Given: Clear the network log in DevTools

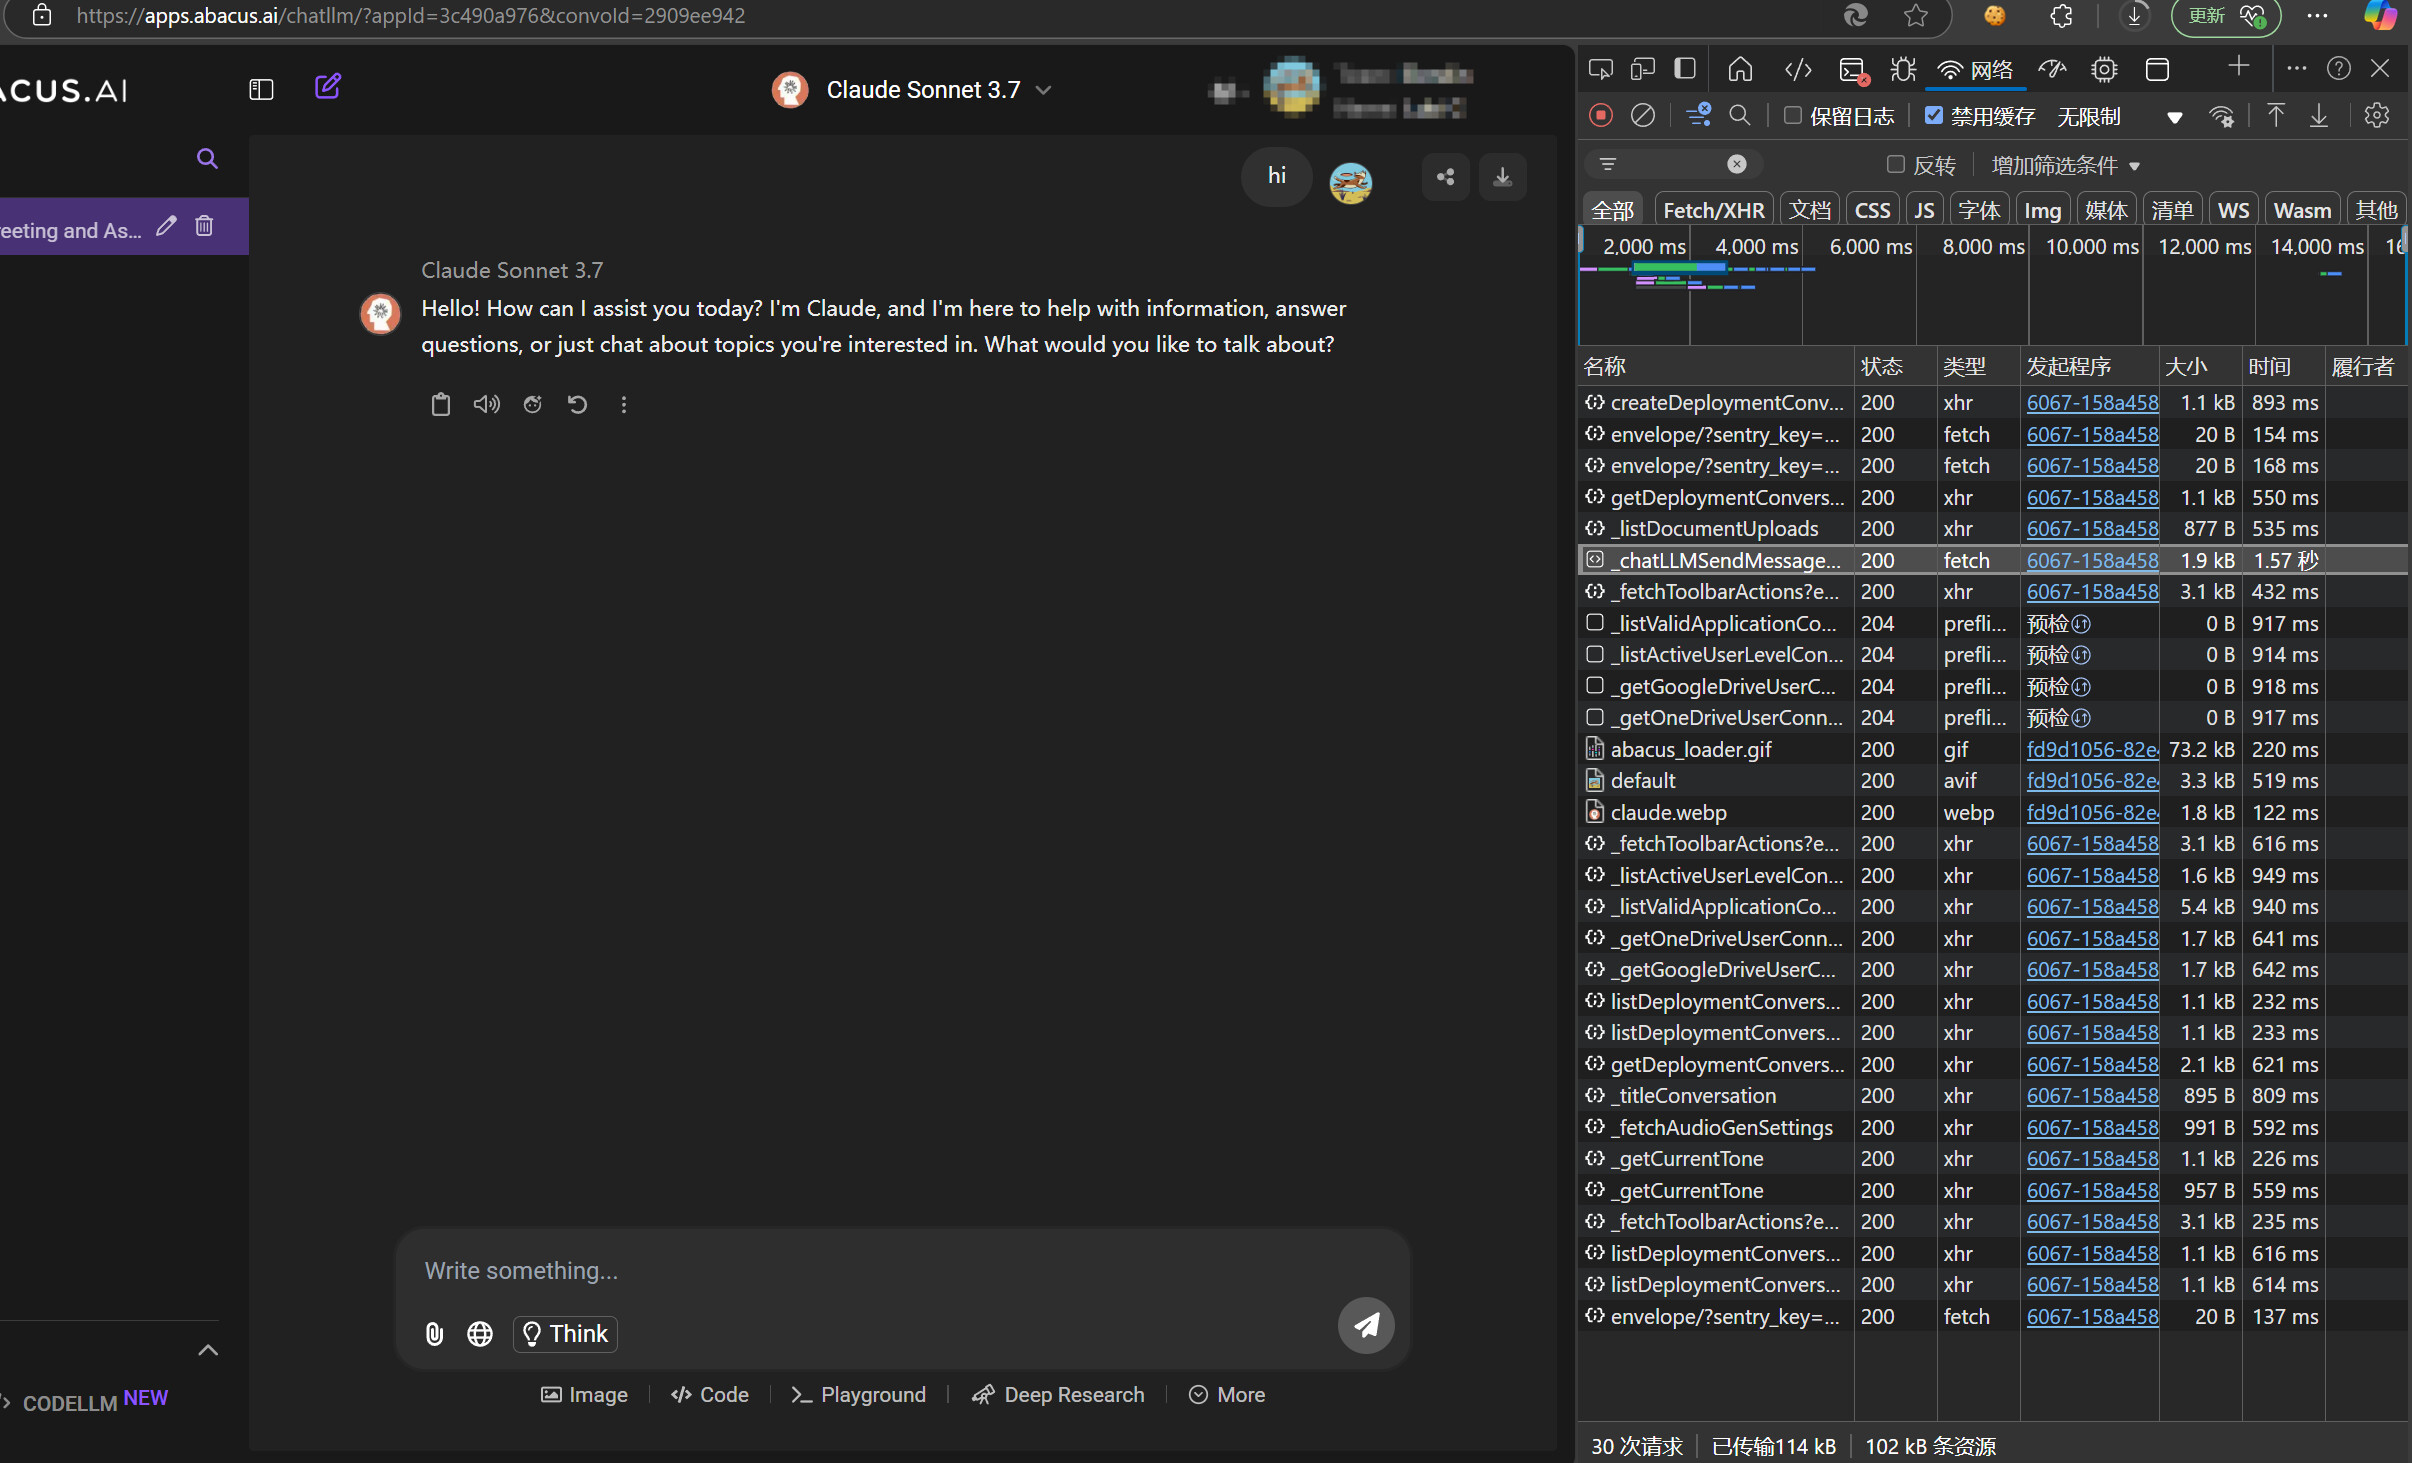Looking at the screenshot, I should tap(1642, 116).
